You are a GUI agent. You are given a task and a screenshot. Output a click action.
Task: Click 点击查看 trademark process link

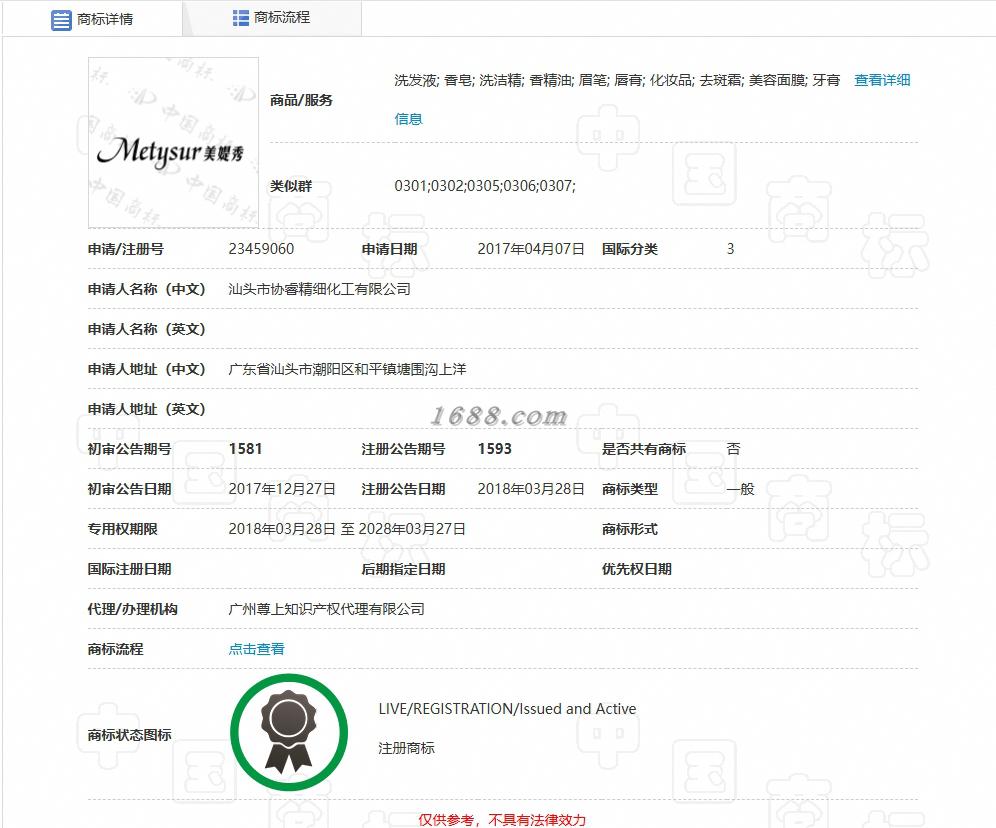point(257,649)
